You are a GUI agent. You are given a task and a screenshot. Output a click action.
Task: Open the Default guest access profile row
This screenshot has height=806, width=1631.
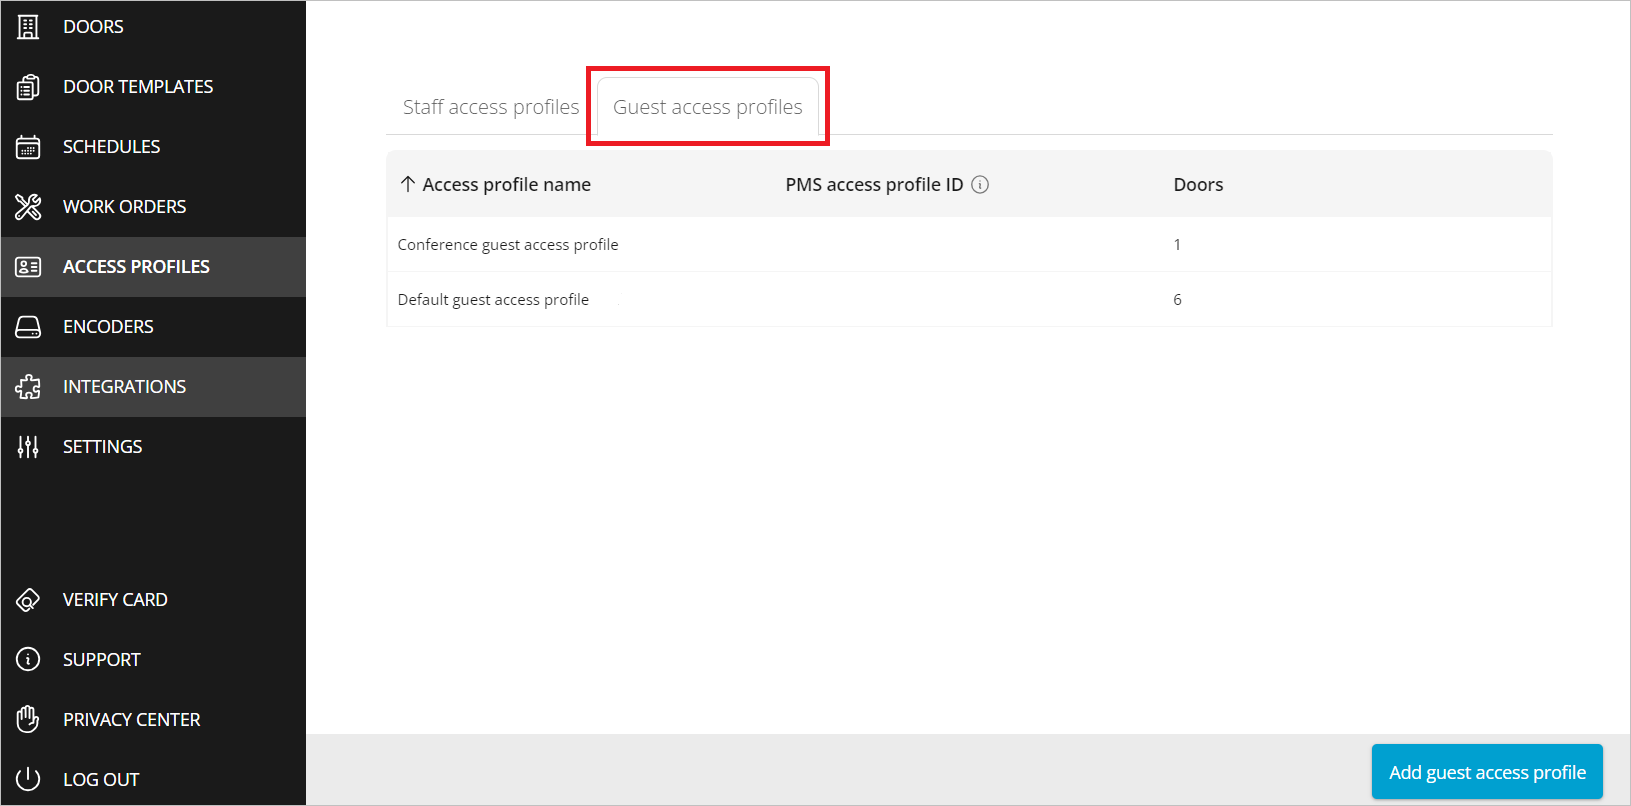point(493,300)
